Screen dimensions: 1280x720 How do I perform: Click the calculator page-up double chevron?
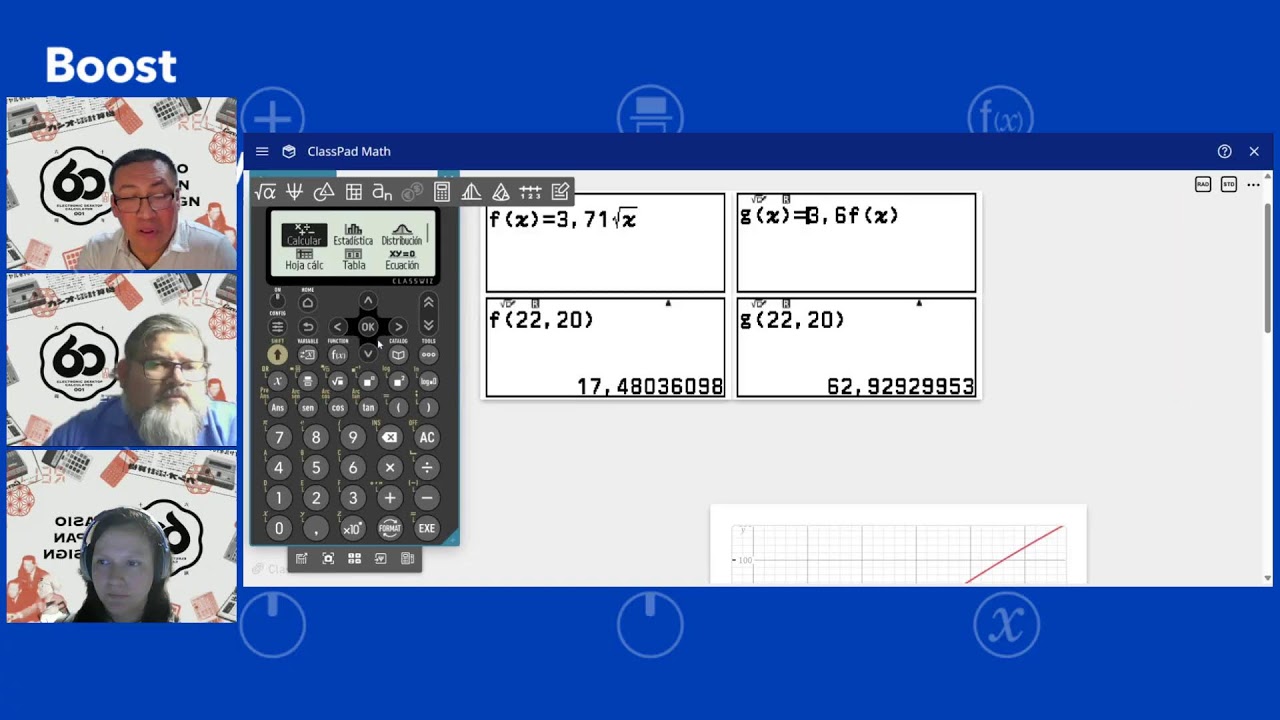click(x=428, y=302)
